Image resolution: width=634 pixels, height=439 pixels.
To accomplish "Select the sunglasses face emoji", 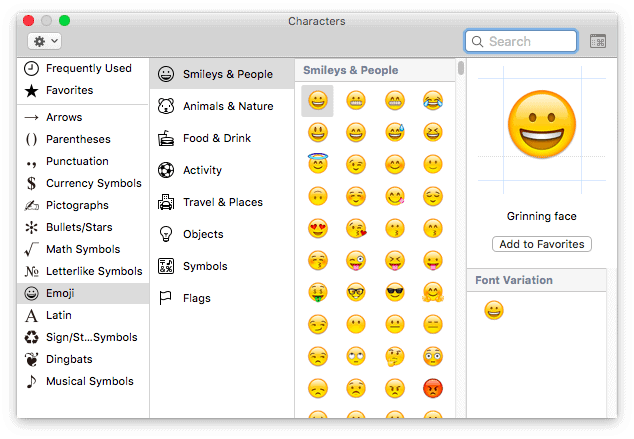I will 395,292.
